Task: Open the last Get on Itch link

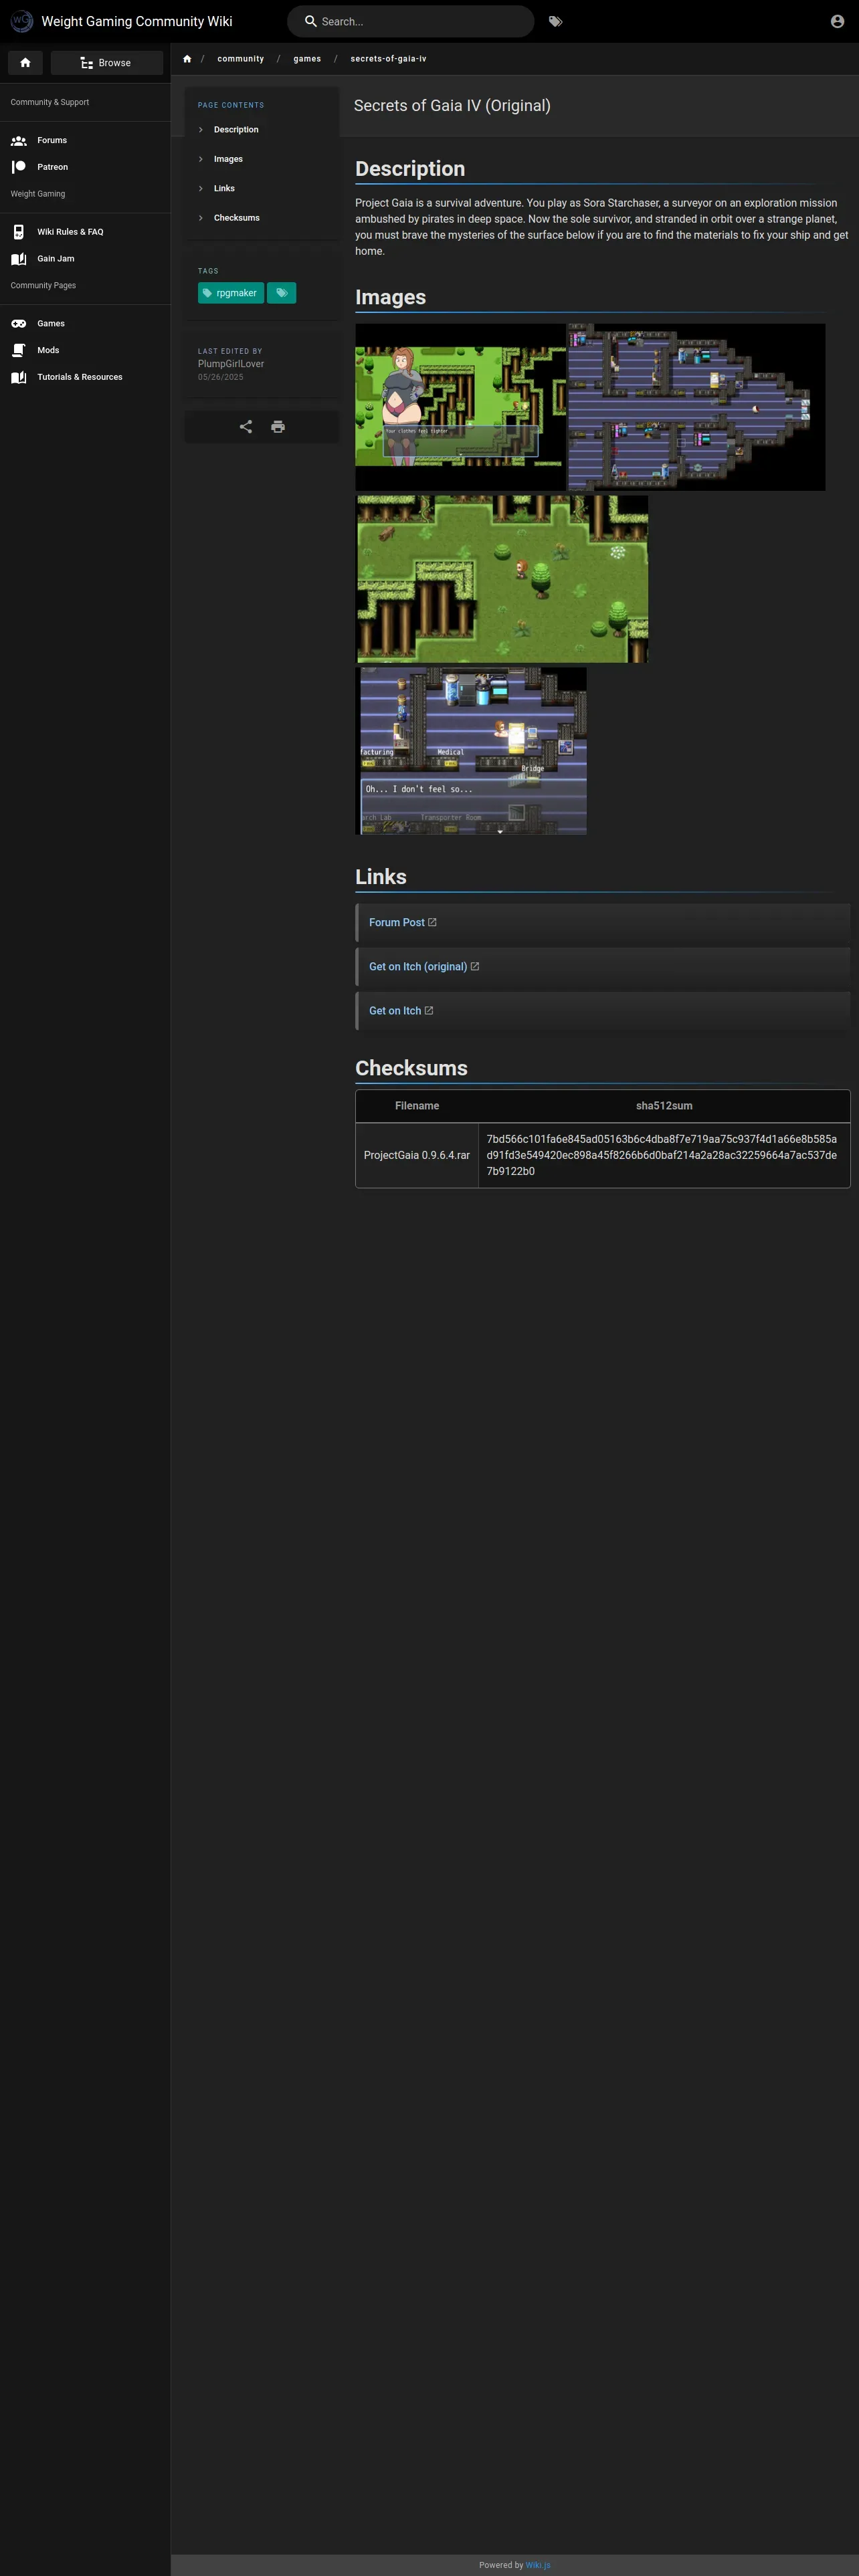Action: 395,1010
